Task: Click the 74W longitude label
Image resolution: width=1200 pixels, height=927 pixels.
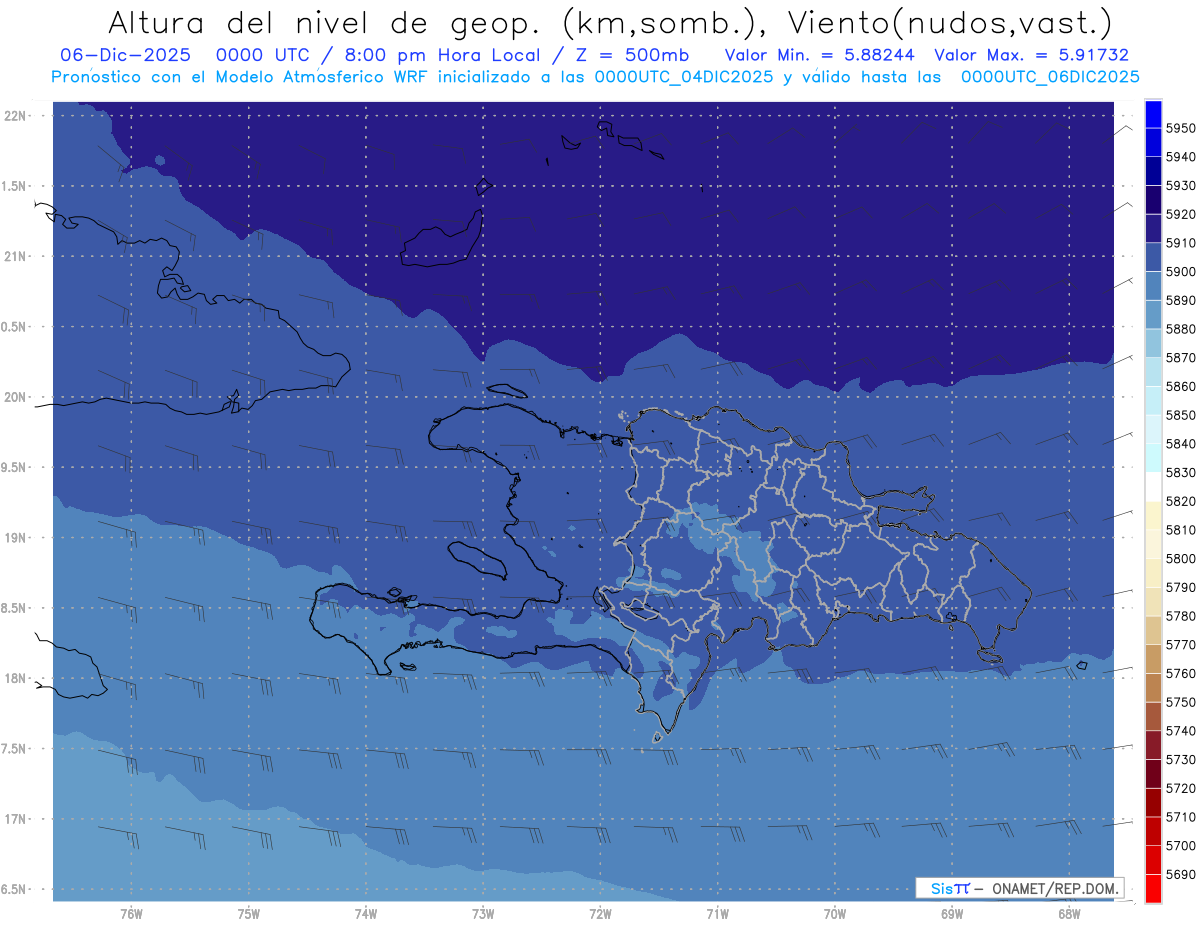Action: (366, 914)
